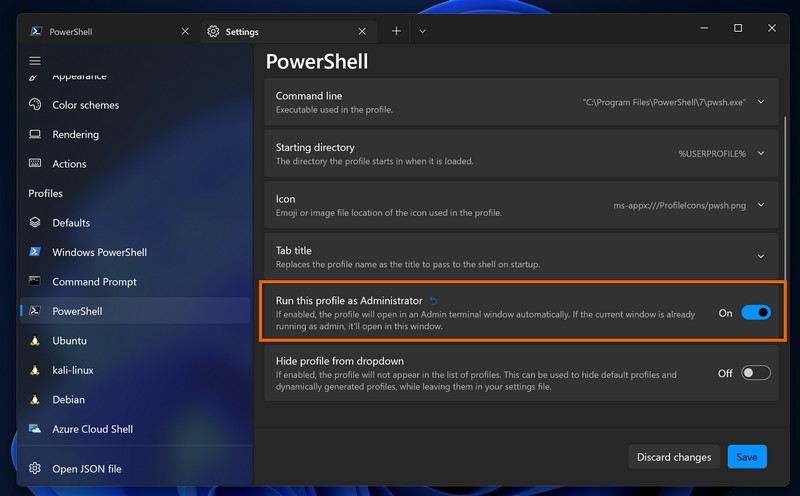Click the pwsh.exe command line path
Screen dimensions: 800x496
[x=664, y=102]
